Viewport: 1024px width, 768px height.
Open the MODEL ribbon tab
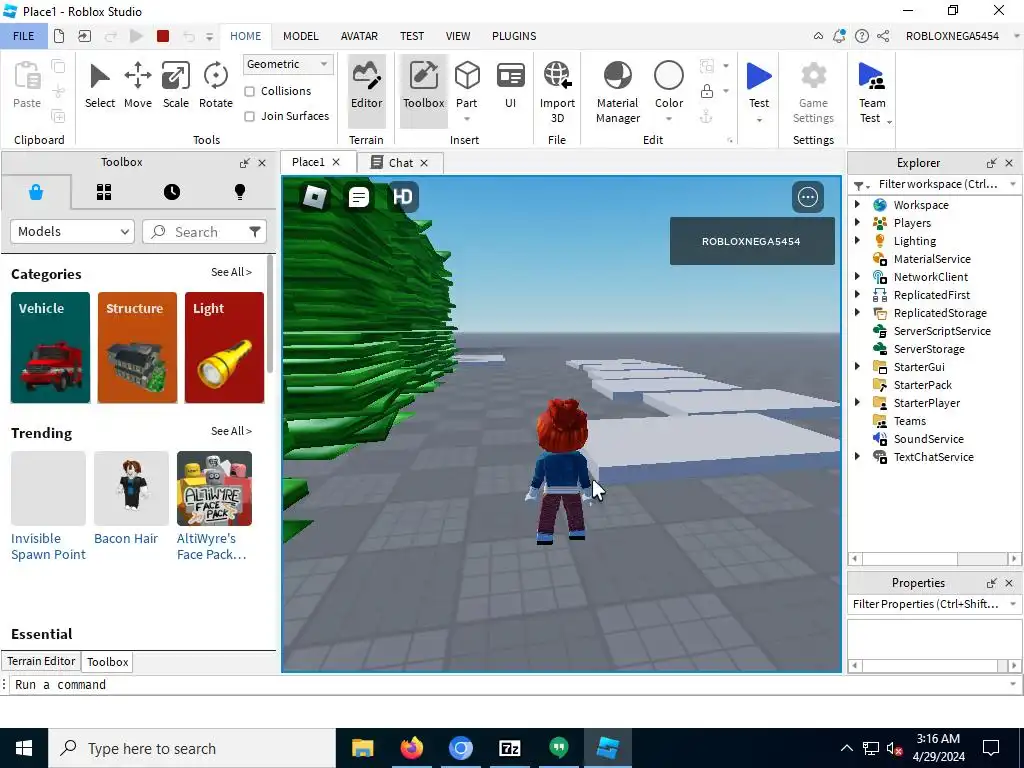pyautogui.click(x=300, y=36)
